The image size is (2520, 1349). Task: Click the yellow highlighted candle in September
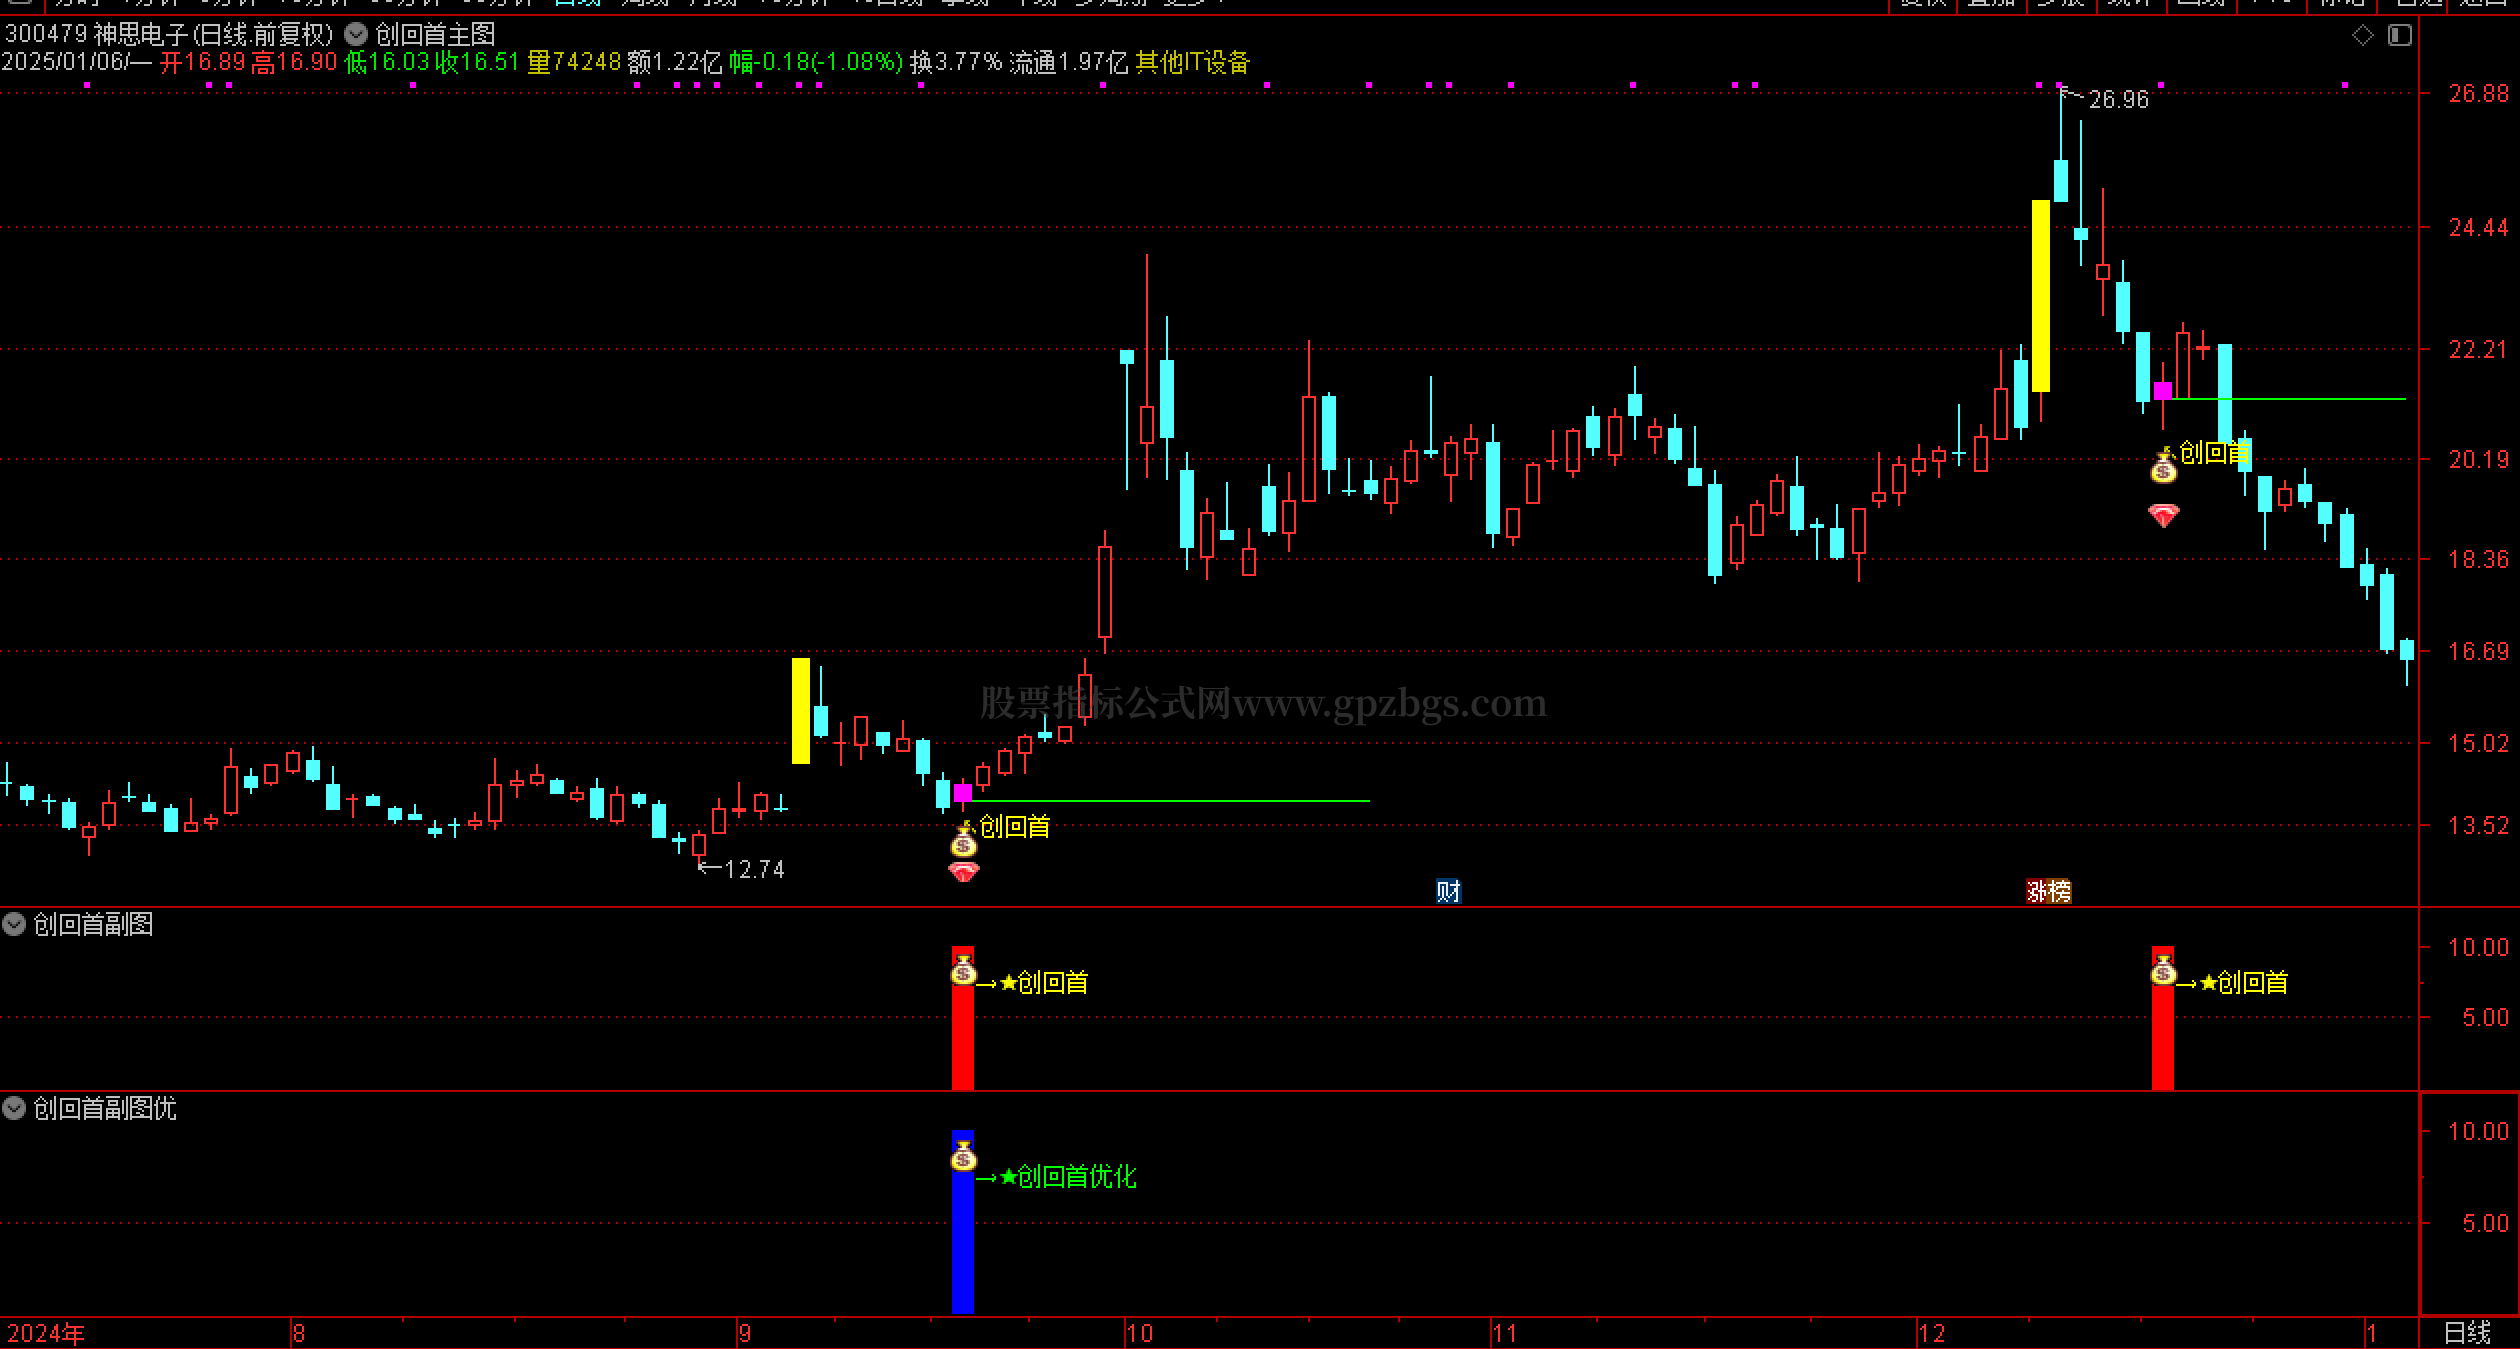801,711
